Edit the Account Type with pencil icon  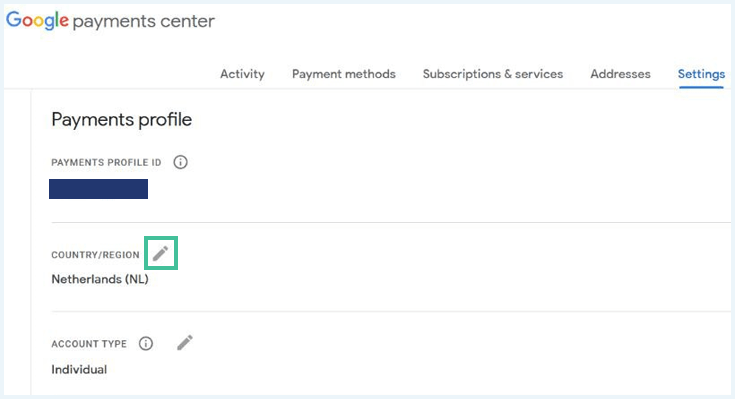coord(185,343)
